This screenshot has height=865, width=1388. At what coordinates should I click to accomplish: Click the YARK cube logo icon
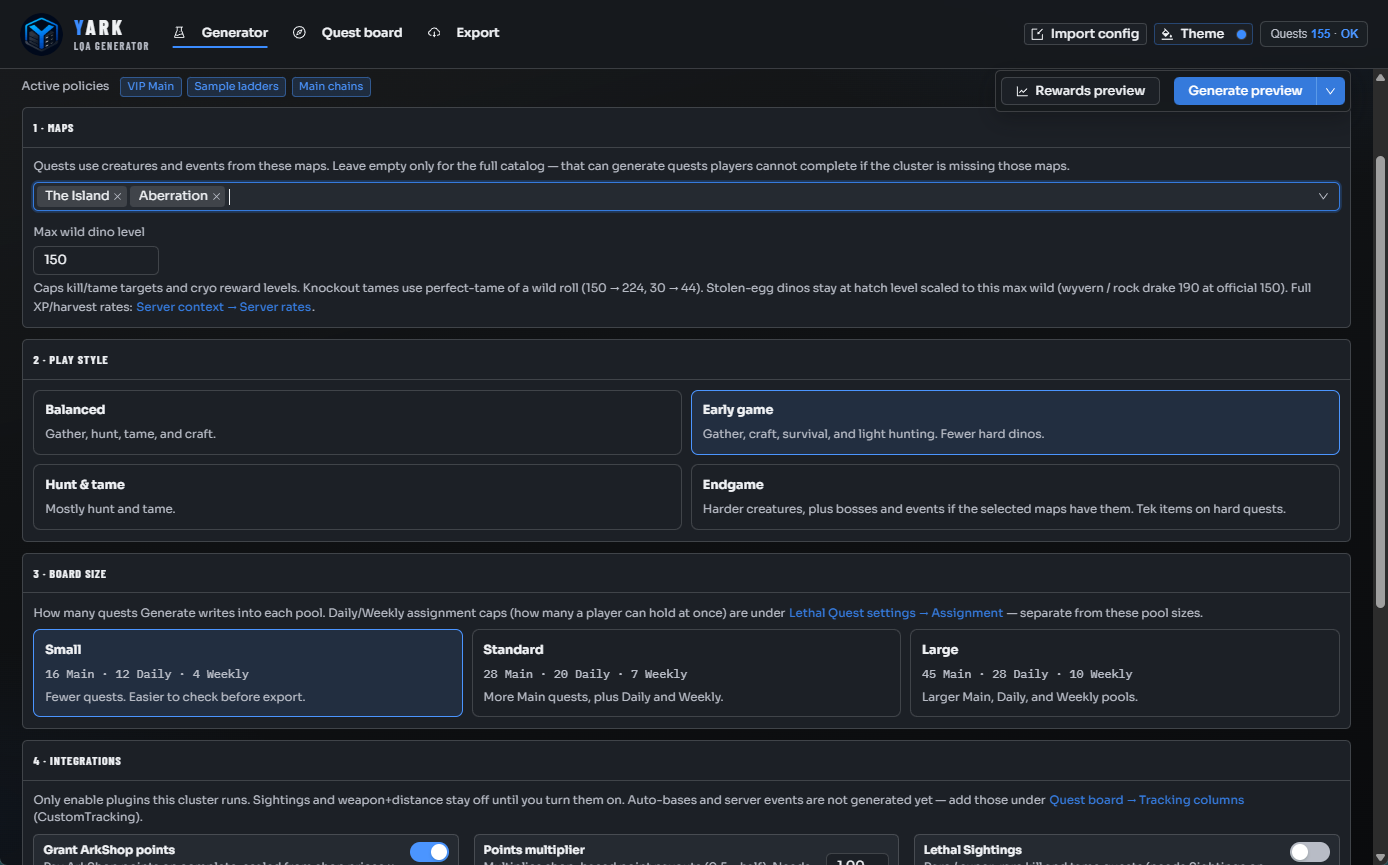point(42,34)
